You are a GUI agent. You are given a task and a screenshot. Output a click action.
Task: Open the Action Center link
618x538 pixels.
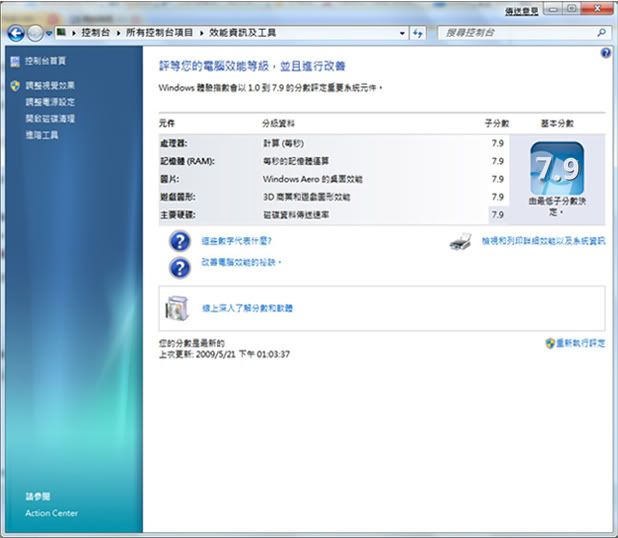52,513
